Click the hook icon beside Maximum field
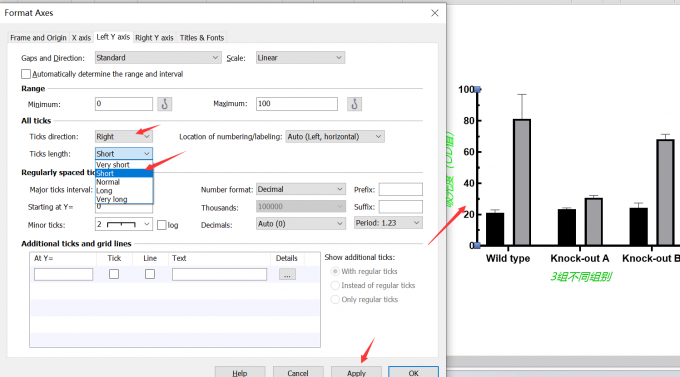 354,104
